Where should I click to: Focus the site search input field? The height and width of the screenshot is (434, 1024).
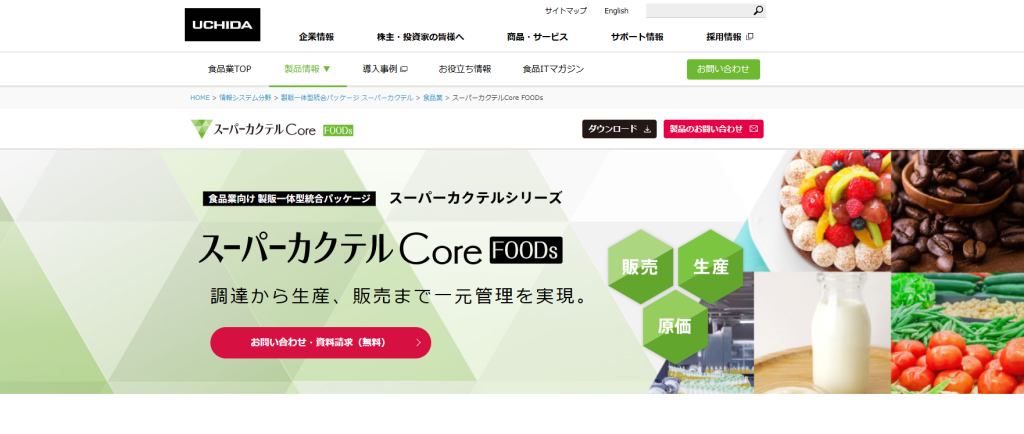[699, 10]
